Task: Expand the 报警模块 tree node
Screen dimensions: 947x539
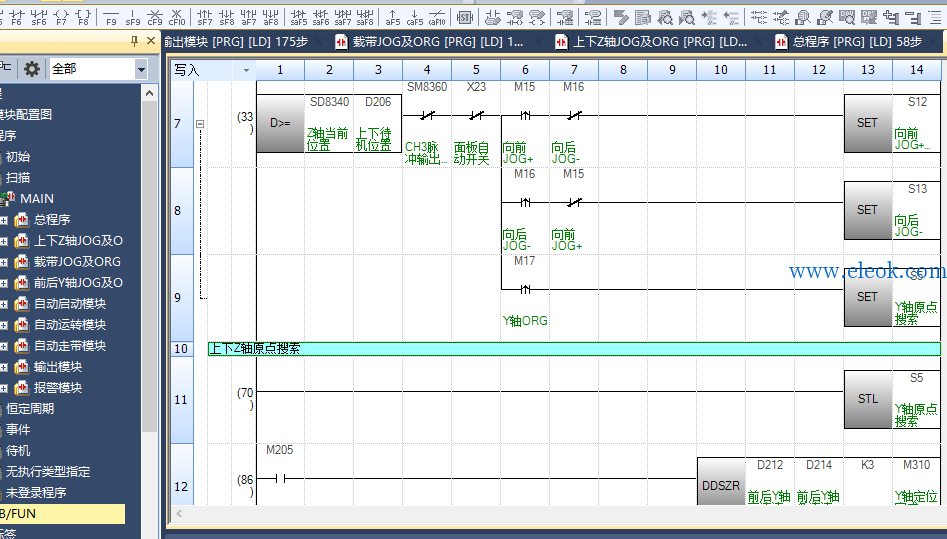Action: point(4,388)
